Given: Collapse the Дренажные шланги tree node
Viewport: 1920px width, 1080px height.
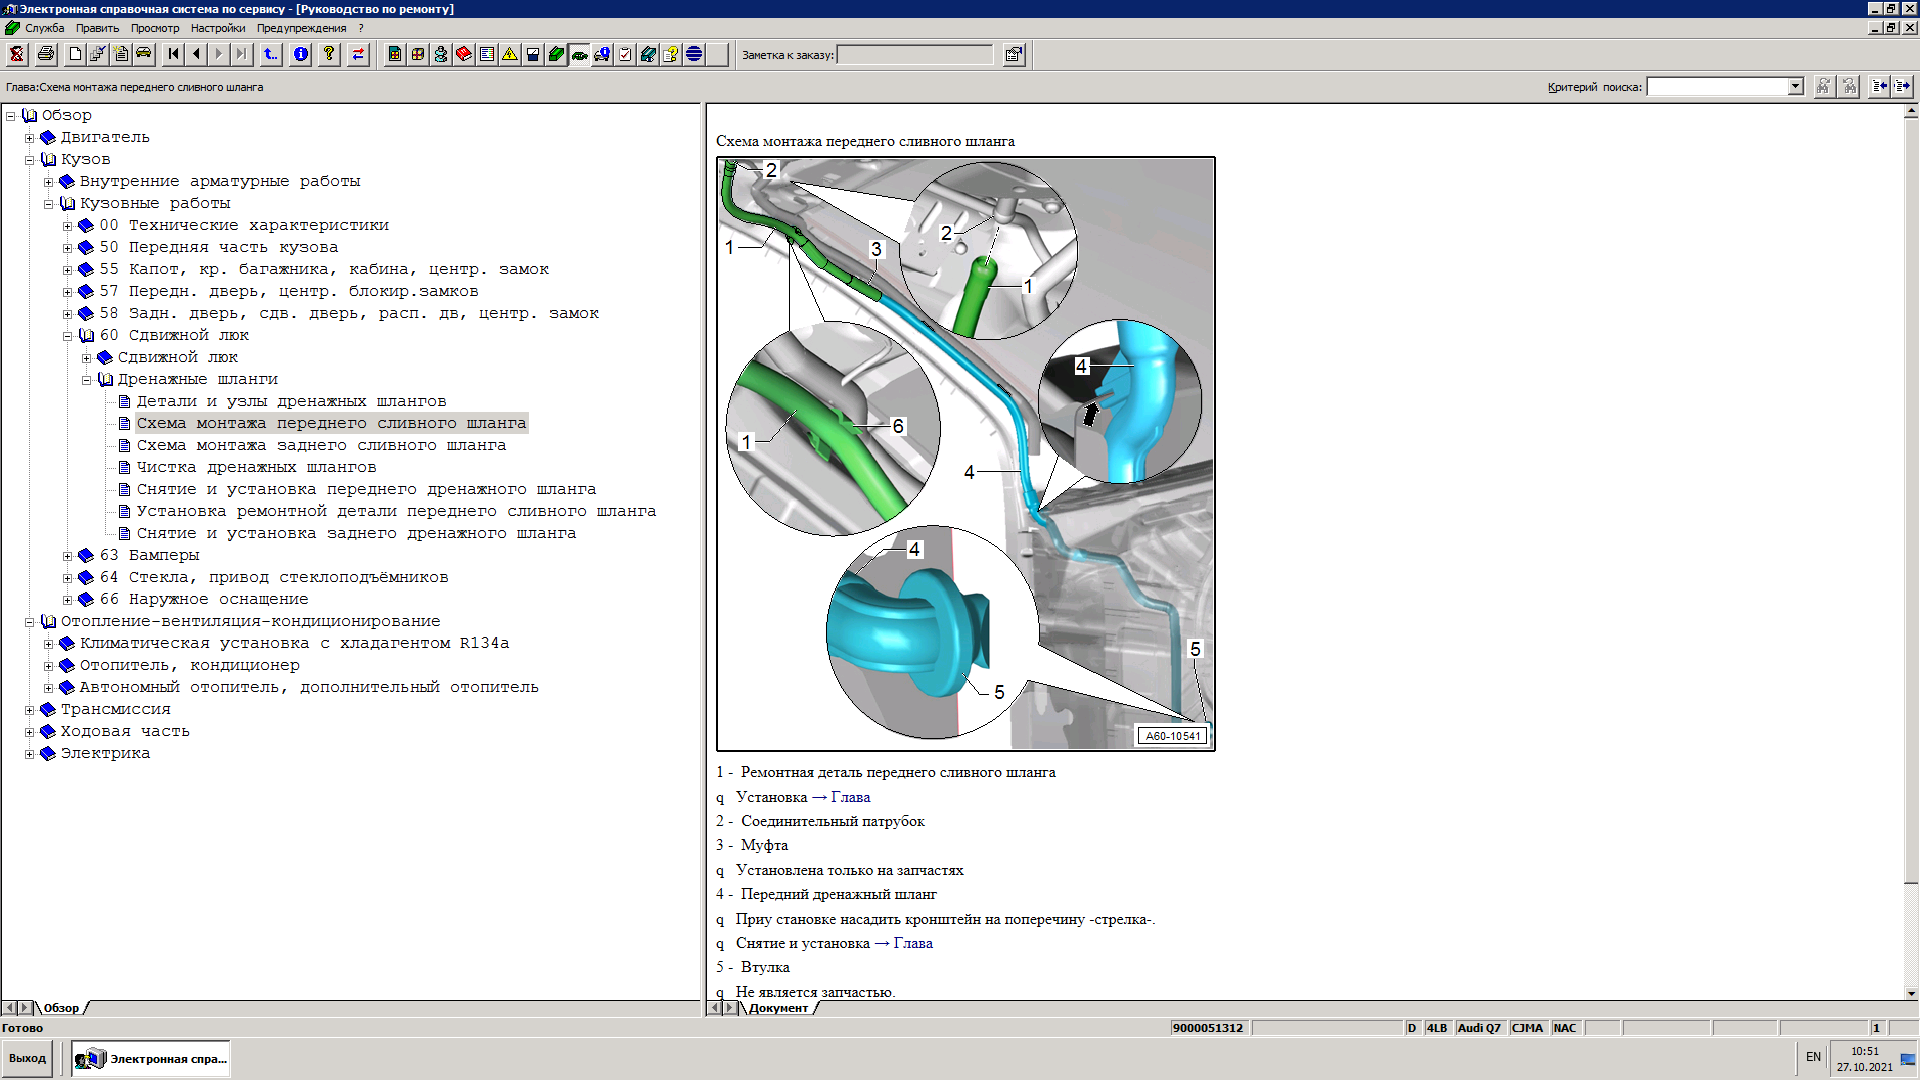Looking at the screenshot, I should click(x=87, y=380).
